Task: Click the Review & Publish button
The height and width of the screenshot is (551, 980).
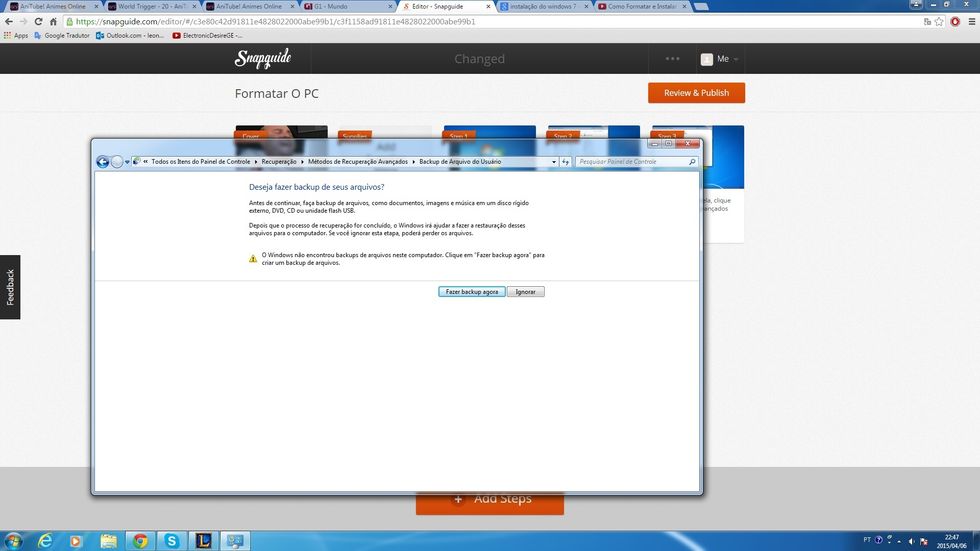Action: 696,93
